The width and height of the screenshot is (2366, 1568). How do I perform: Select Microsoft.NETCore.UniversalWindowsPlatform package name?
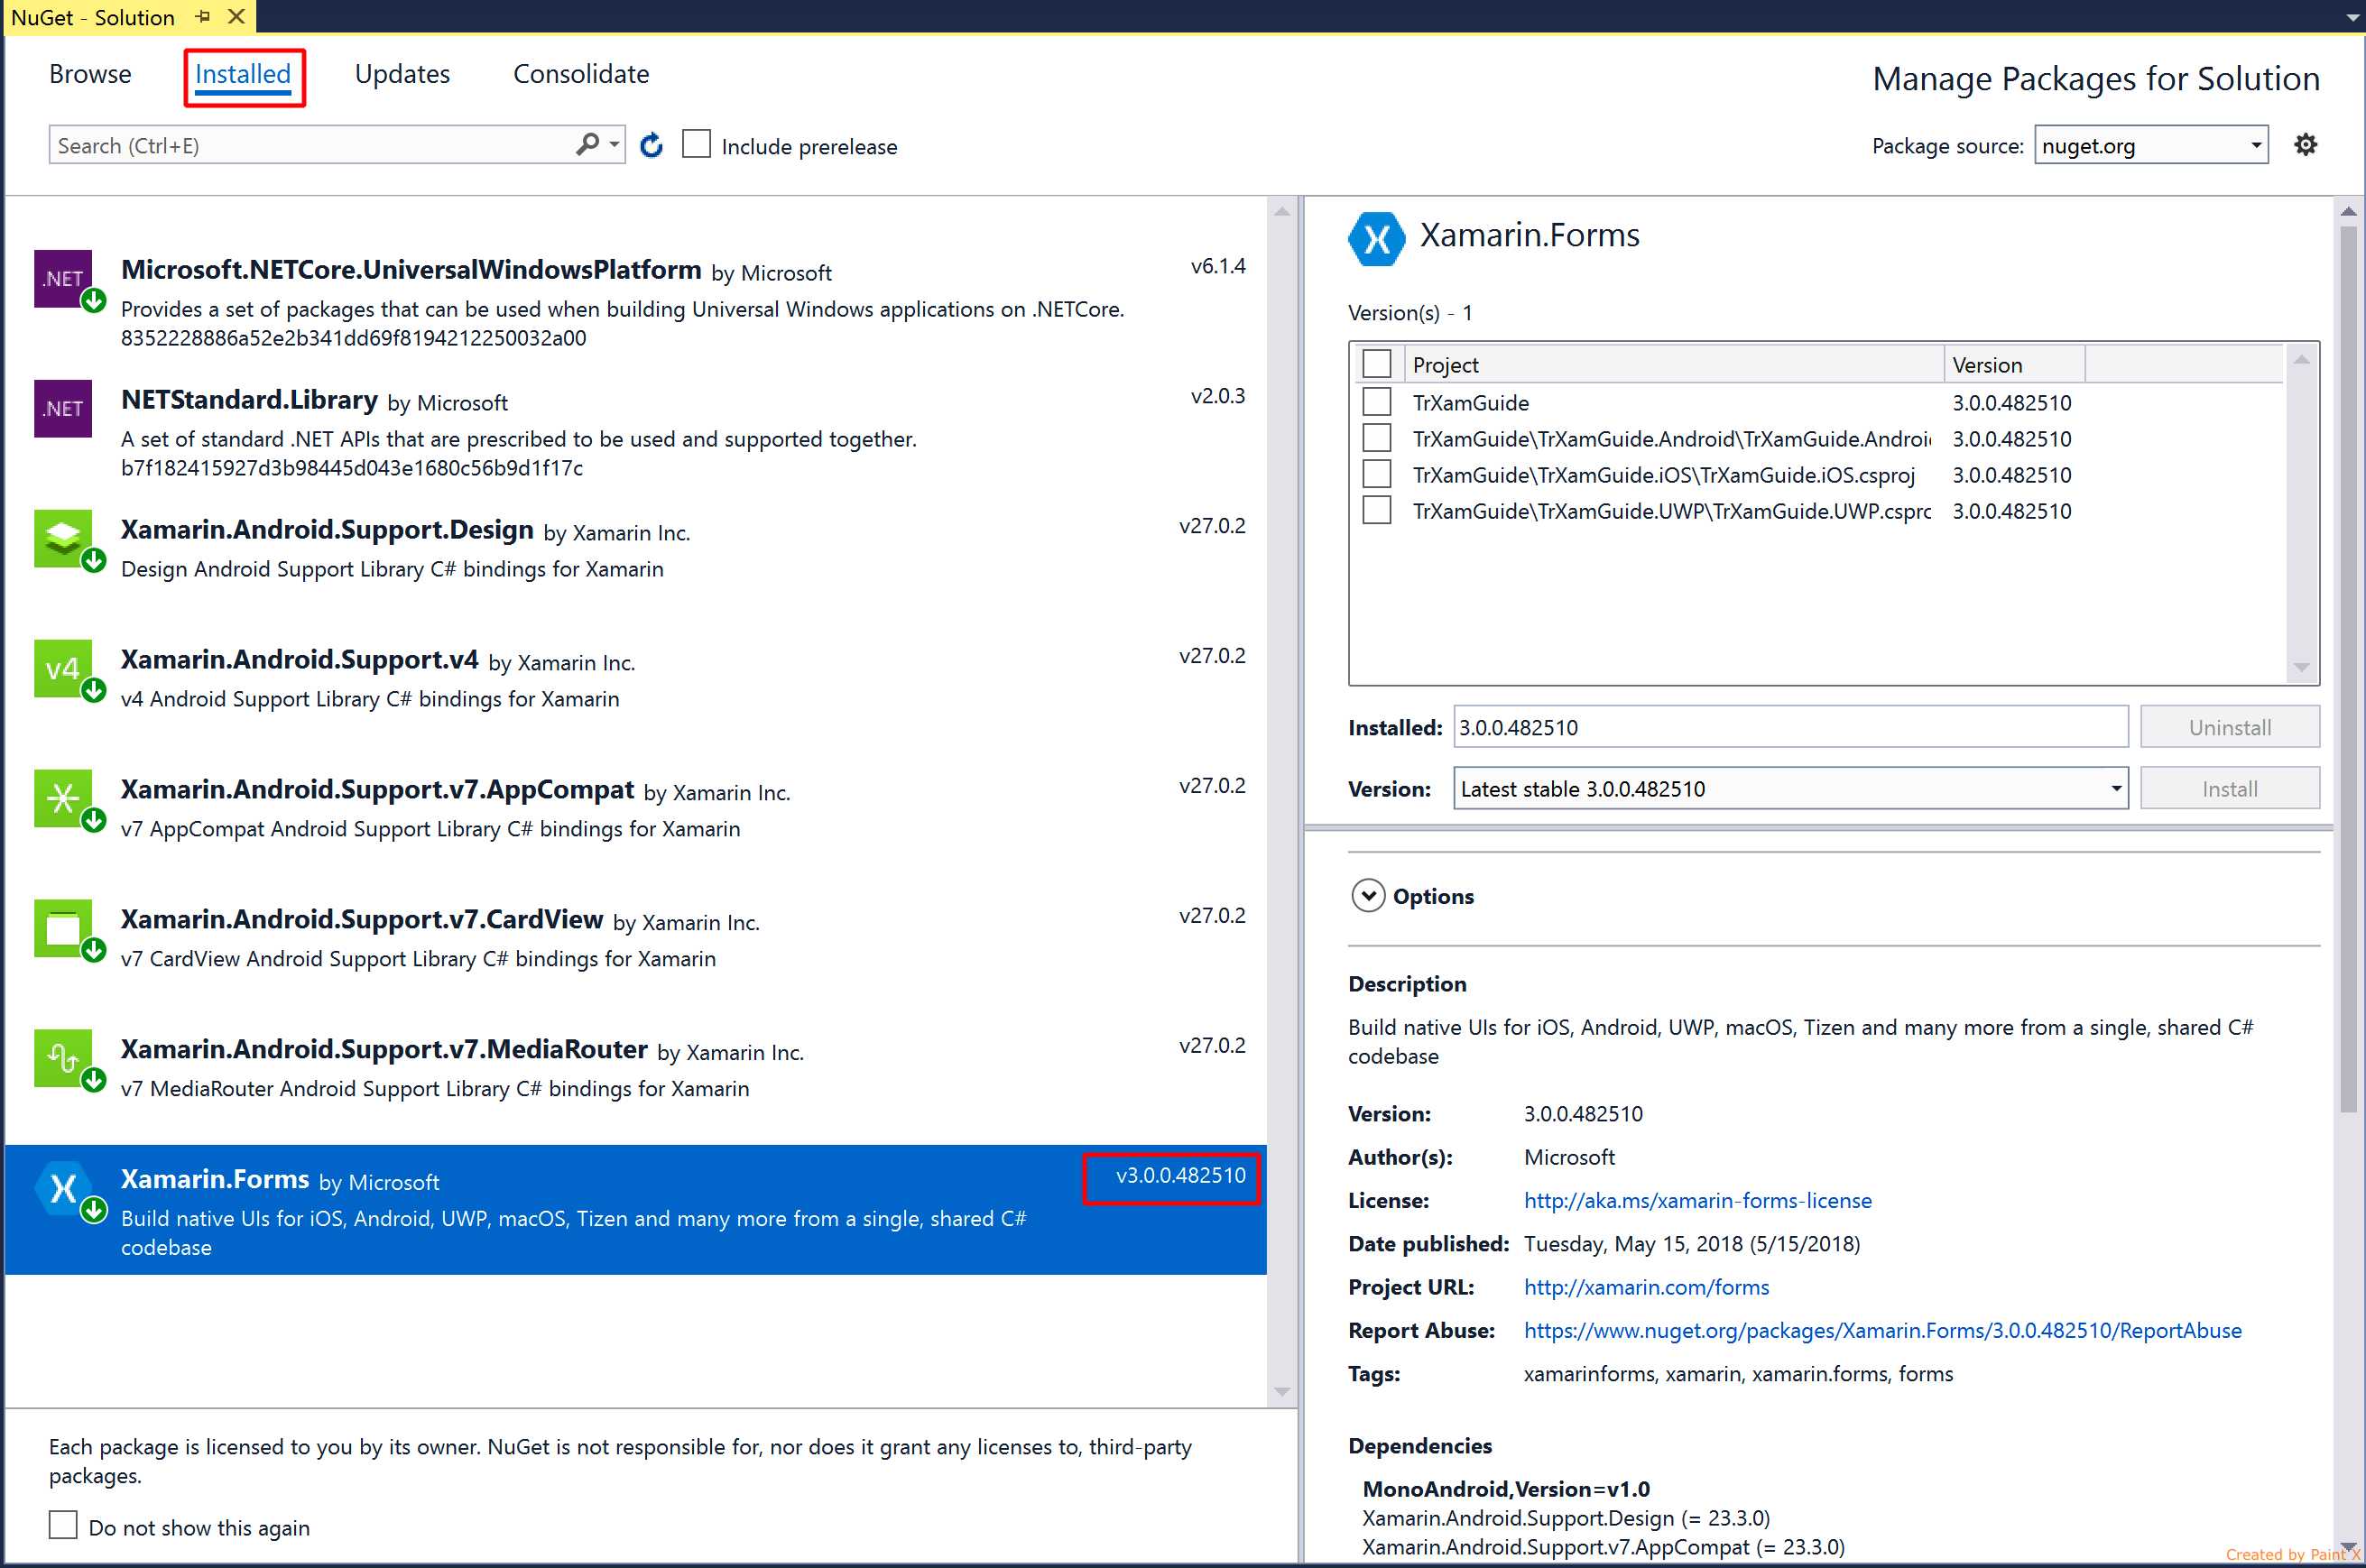pos(411,270)
